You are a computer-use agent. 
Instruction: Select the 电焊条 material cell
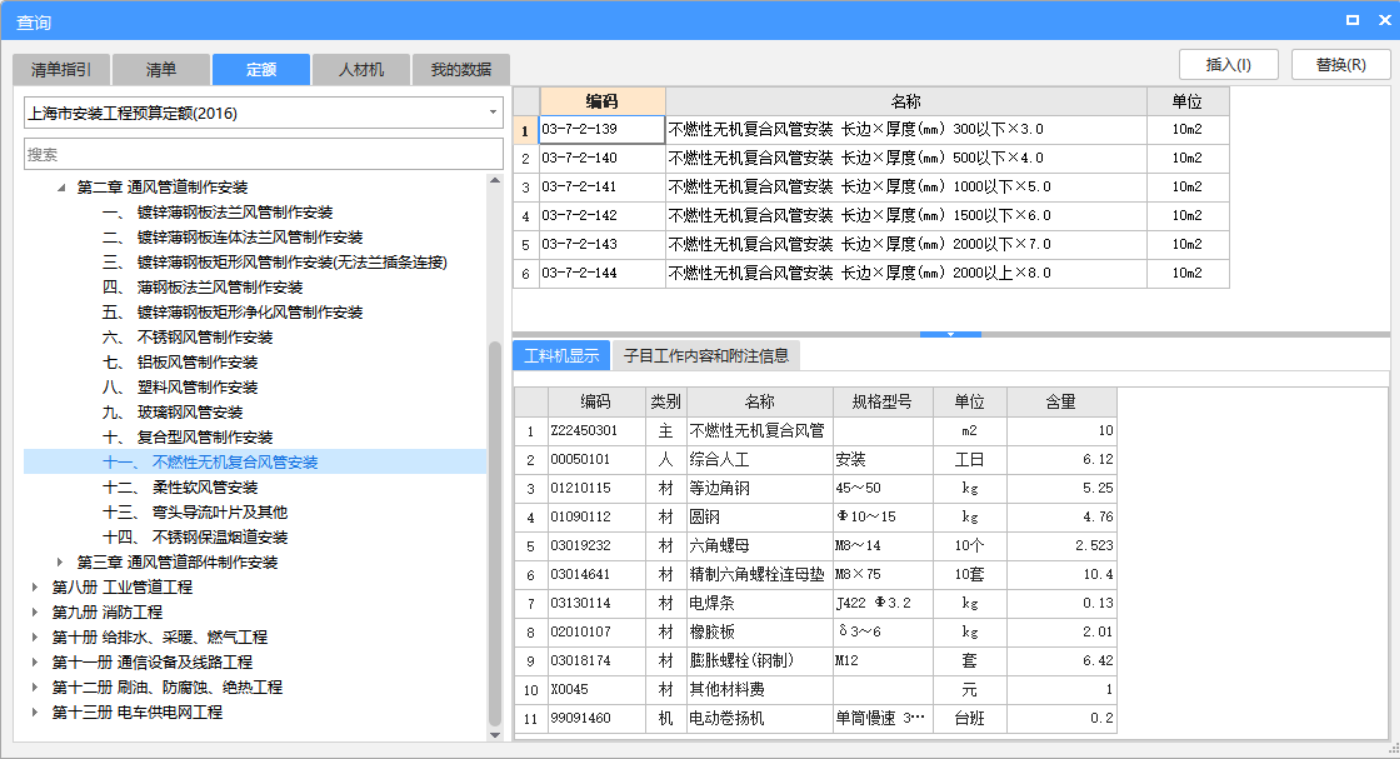(759, 604)
